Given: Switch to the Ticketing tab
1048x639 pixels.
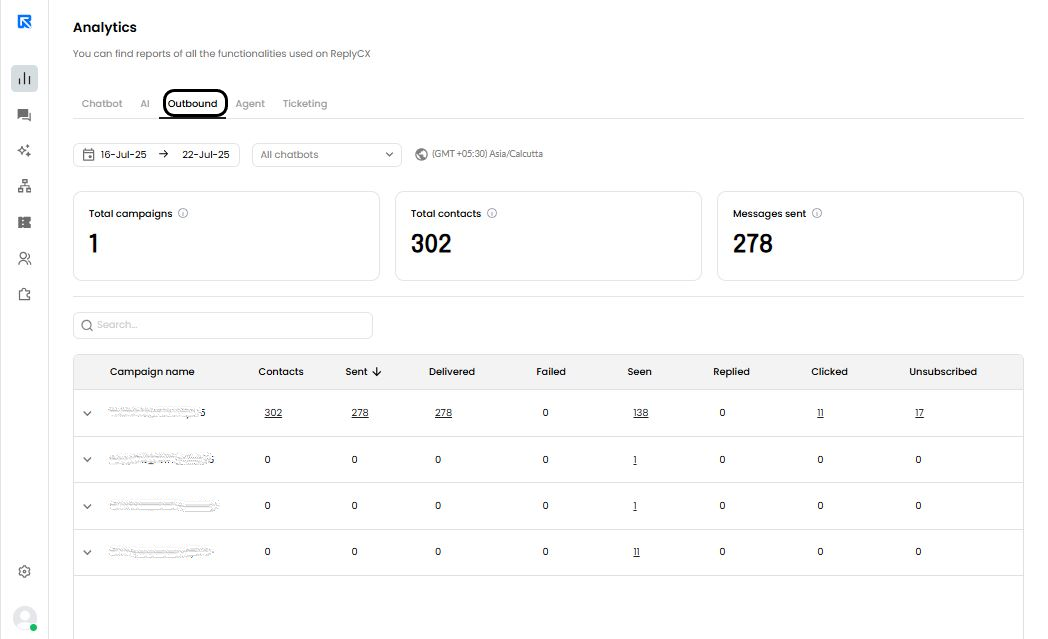Looking at the screenshot, I should tap(305, 104).
